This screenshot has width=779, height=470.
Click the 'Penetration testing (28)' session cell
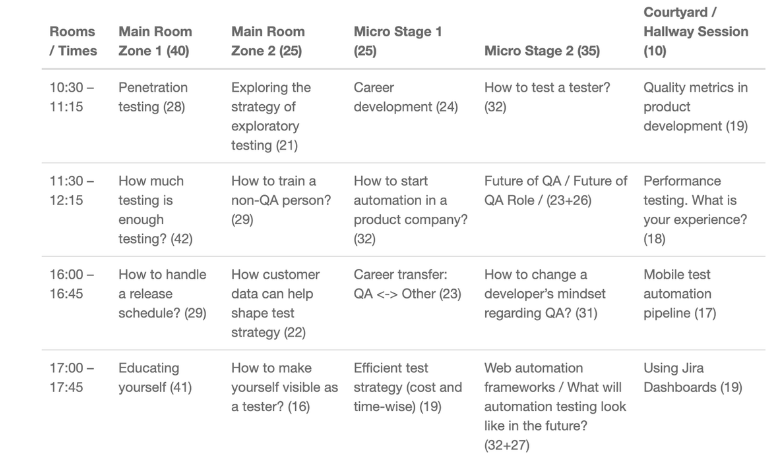pos(153,97)
